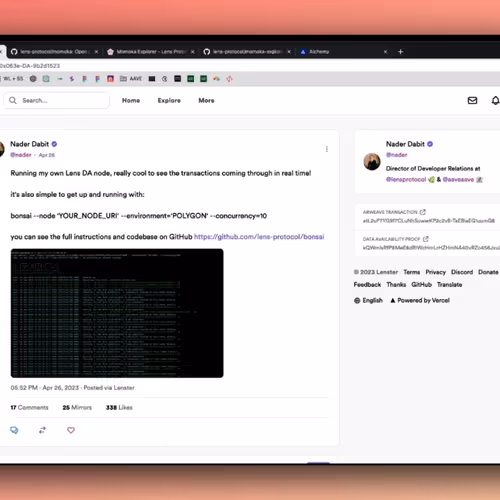The height and width of the screenshot is (500, 500).
Task: View the 25 Mirrors list
Action: coord(77,407)
